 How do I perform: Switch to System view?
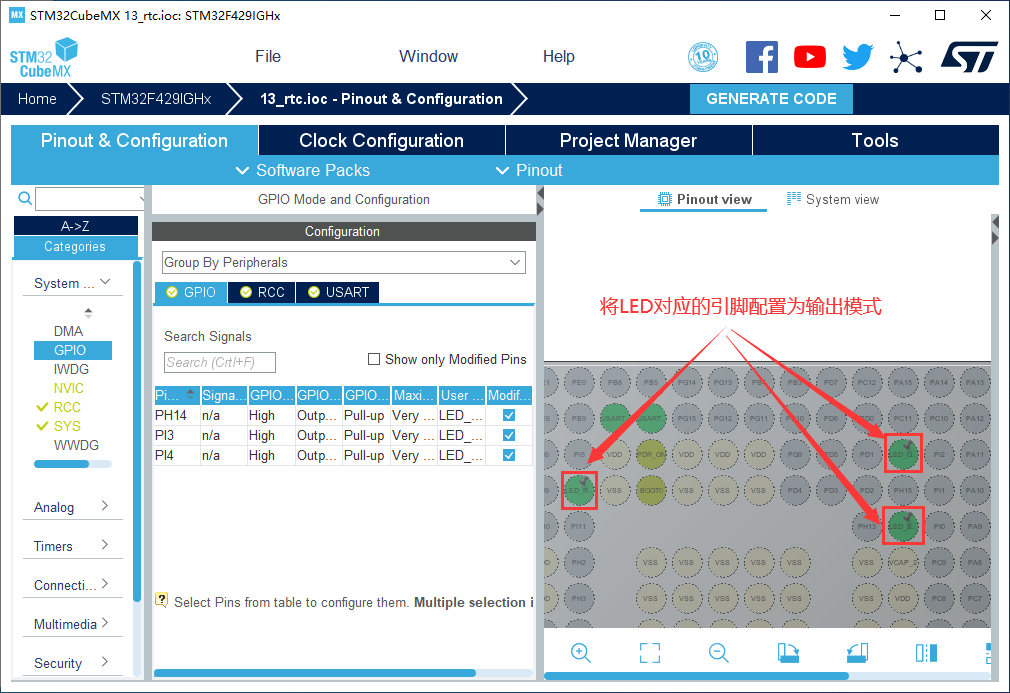833,199
